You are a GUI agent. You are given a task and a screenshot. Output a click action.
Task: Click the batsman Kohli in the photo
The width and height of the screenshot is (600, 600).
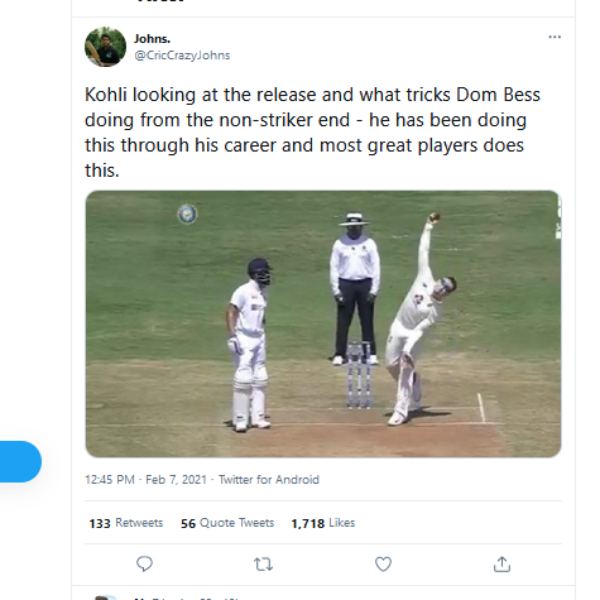pos(248,340)
